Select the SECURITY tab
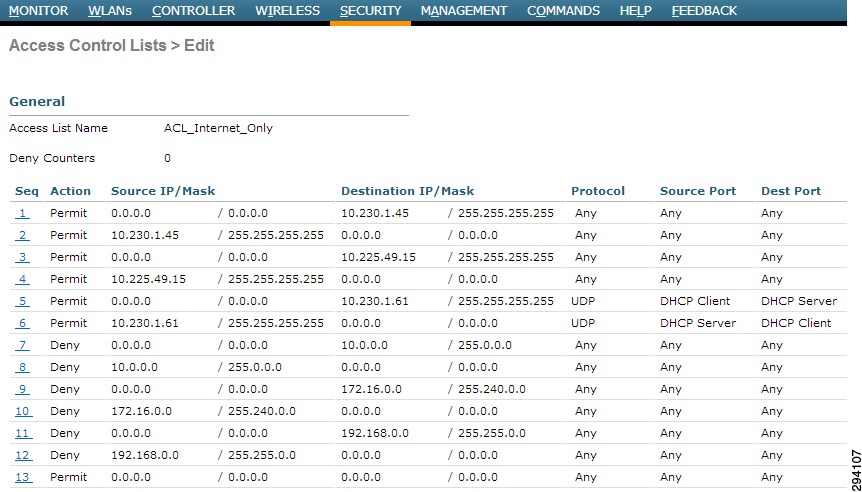The image size is (862, 492). (371, 10)
